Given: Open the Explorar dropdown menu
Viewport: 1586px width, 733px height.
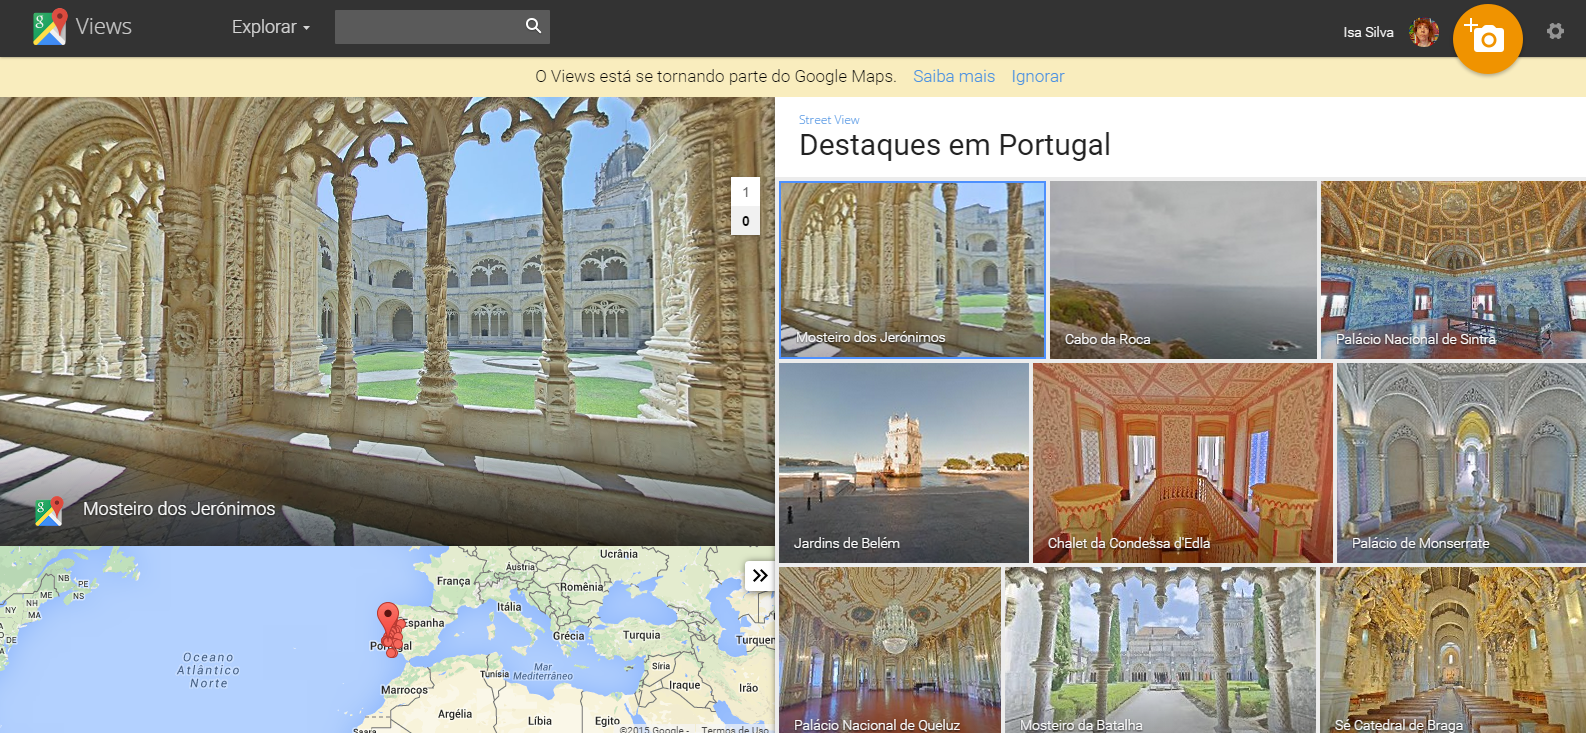Looking at the screenshot, I should (271, 27).
